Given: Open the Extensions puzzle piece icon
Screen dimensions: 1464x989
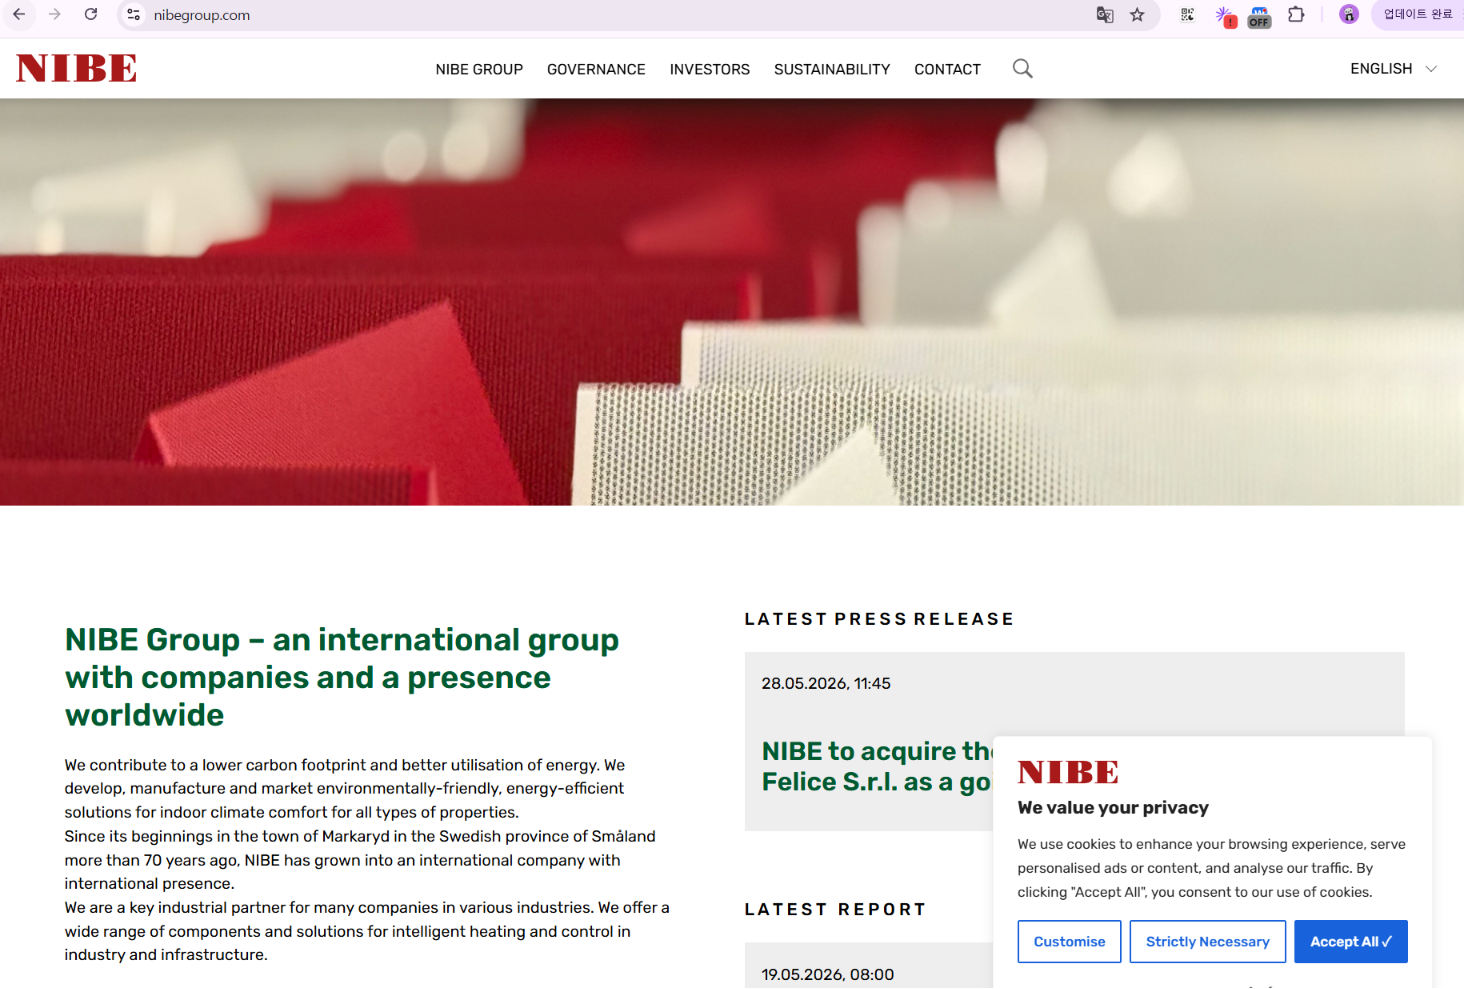Looking at the screenshot, I should pyautogui.click(x=1296, y=15).
